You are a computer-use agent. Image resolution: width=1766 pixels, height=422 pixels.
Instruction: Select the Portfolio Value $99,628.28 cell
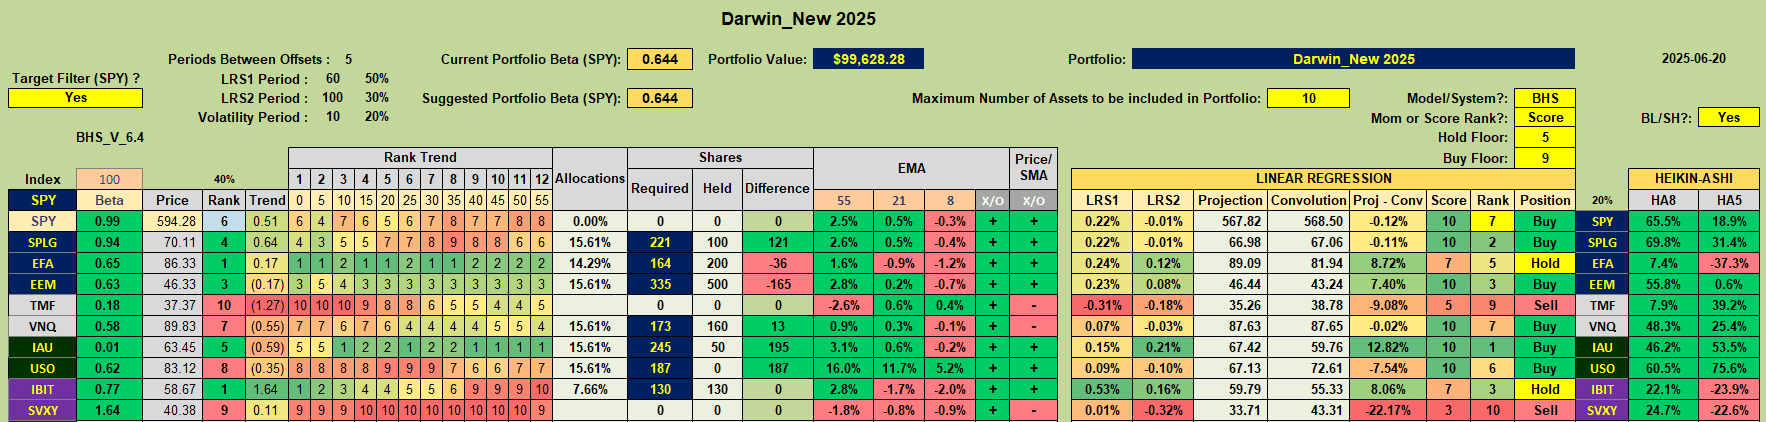[x=868, y=59]
